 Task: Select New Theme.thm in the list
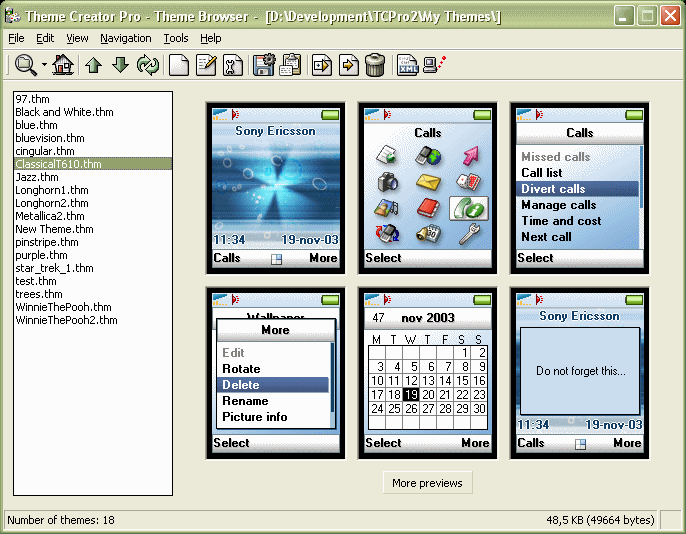pos(93,229)
